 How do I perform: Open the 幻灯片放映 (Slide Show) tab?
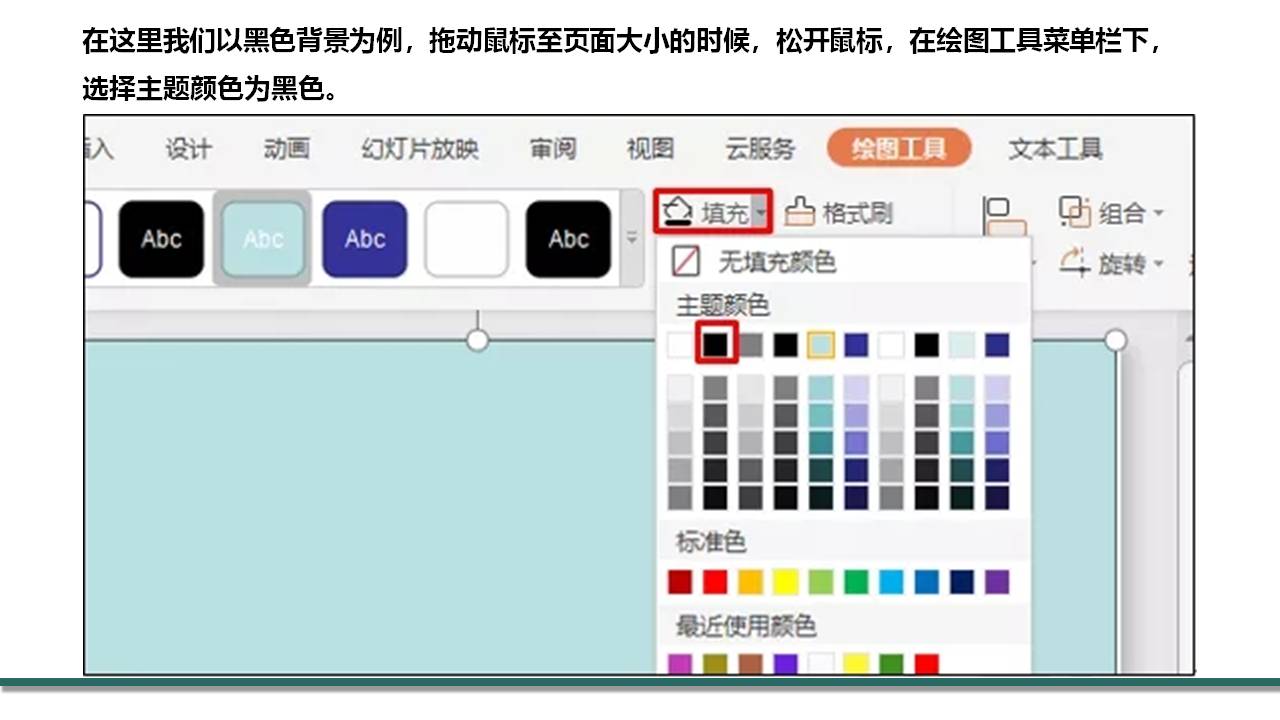click(x=420, y=149)
